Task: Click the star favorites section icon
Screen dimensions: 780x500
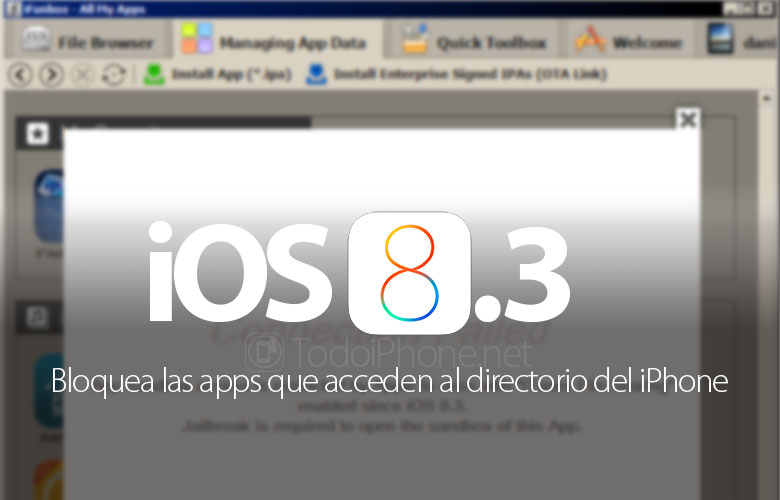Action: tap(38, 133)
